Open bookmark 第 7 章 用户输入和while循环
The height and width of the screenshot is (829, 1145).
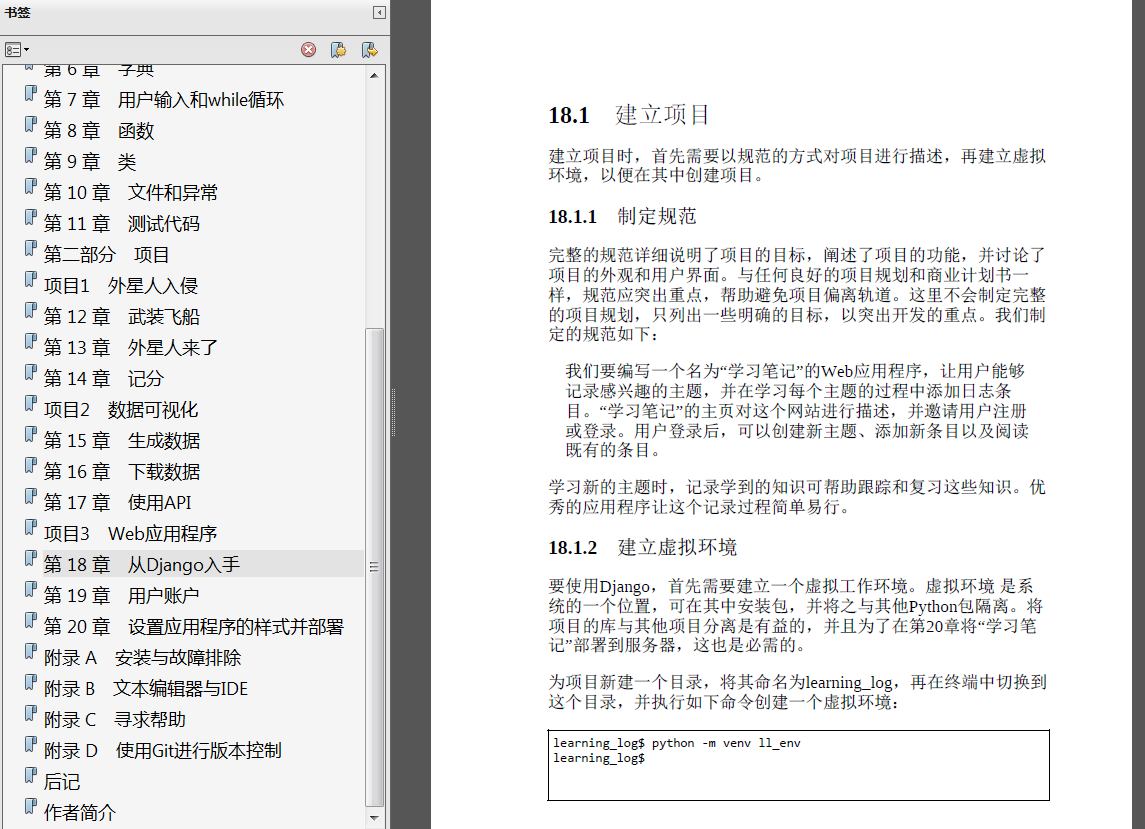[x=164, y=99]
